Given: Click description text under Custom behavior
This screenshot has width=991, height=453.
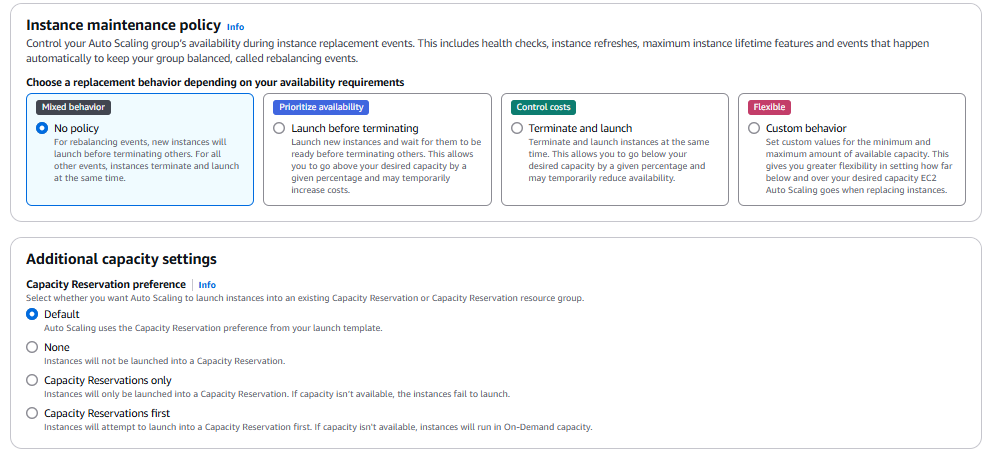Looking at the screenshot, I should pos(856,166).
